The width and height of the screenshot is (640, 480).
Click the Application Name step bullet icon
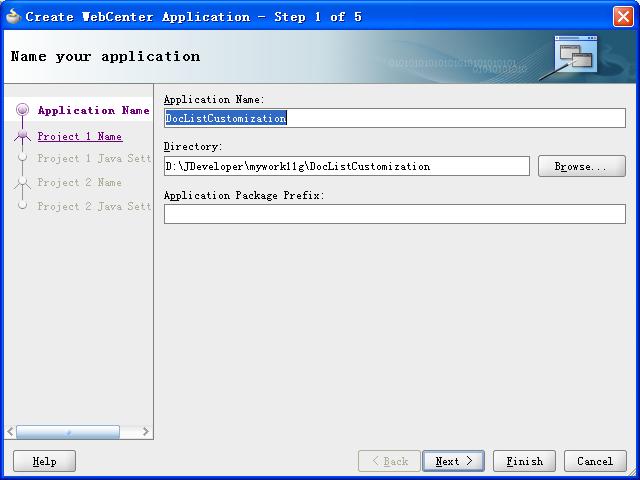coord(22,109)
